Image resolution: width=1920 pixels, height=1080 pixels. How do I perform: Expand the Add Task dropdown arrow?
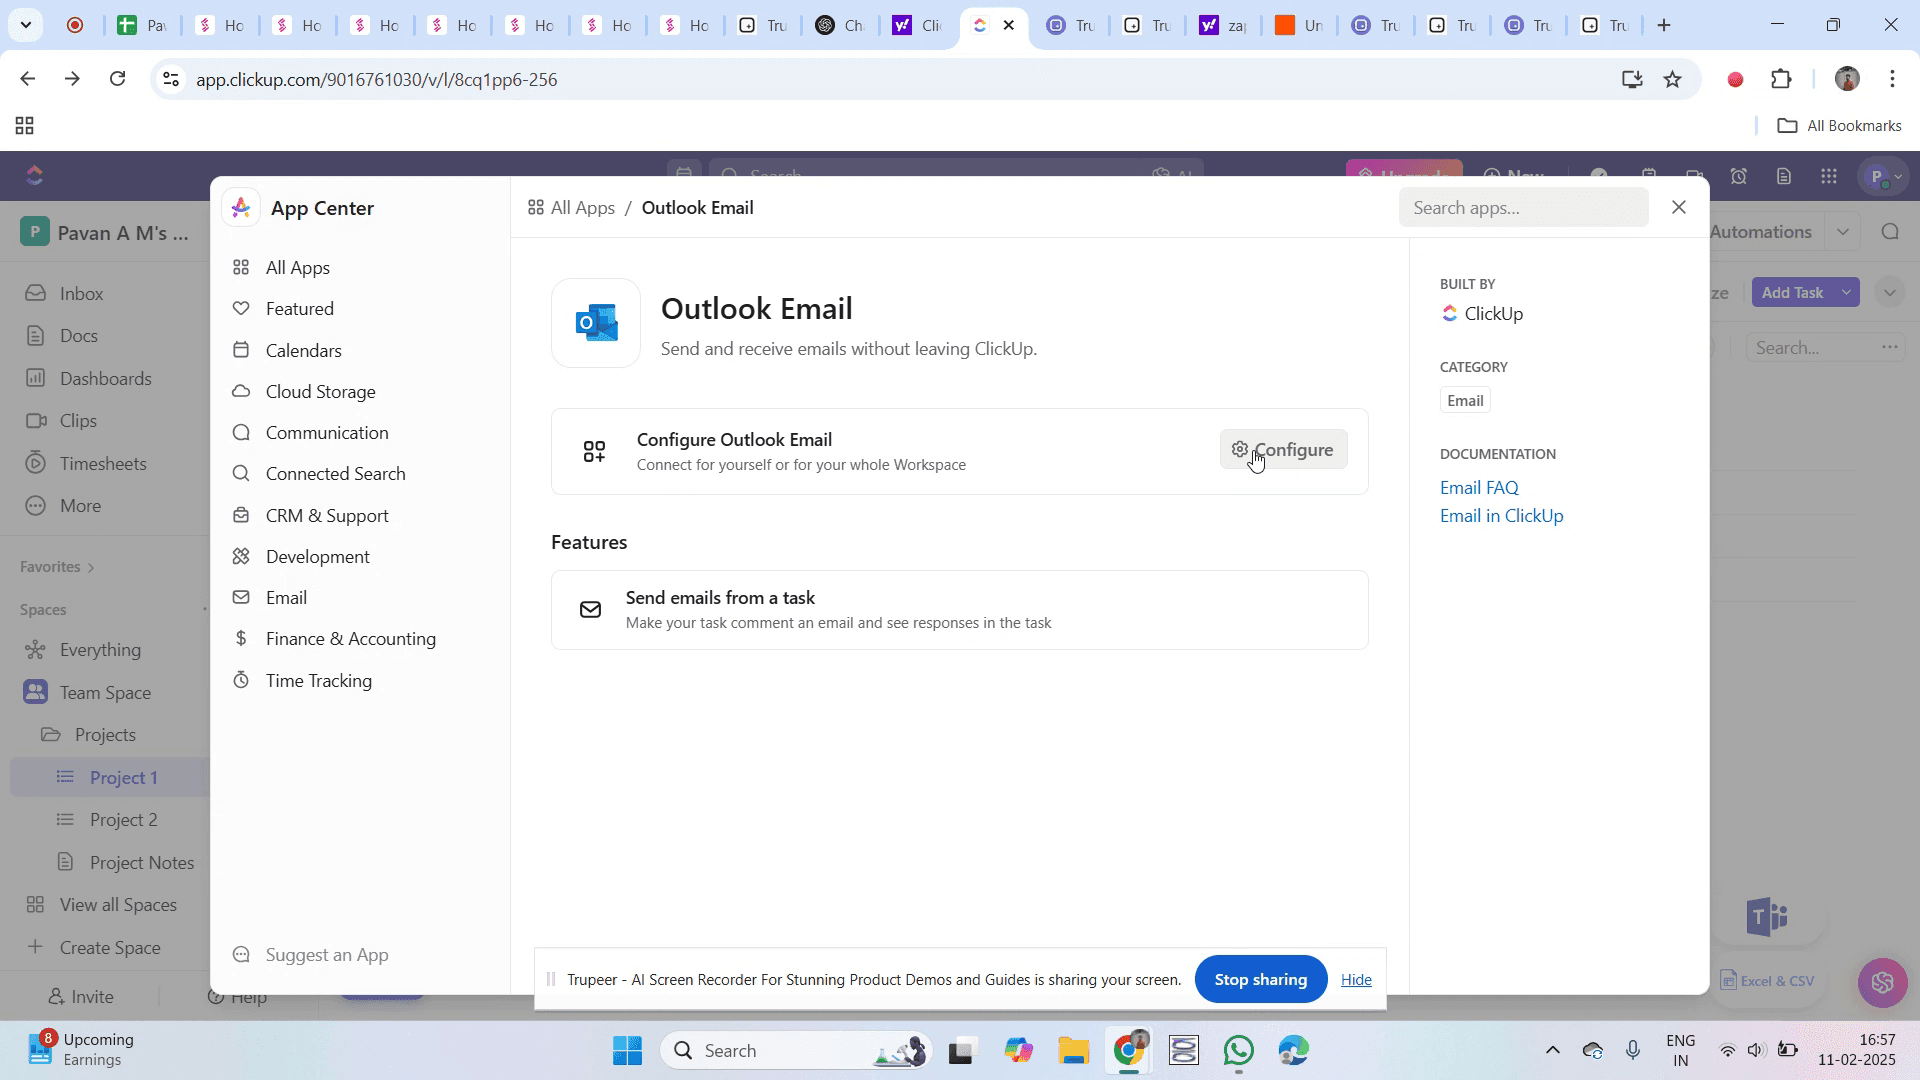(1846, 293)
